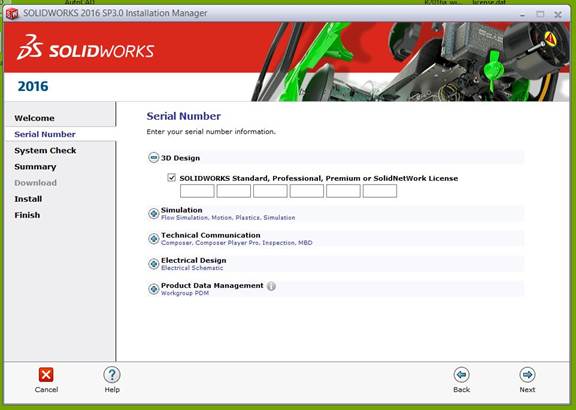Minimize the Installation Manager window
Image resolution: width=576 pixels, height=410 pixels.
[x=522, y=14]
